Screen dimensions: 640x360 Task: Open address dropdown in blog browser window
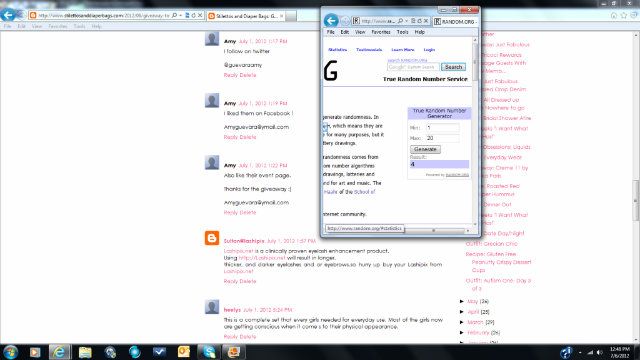click(180, 16)
